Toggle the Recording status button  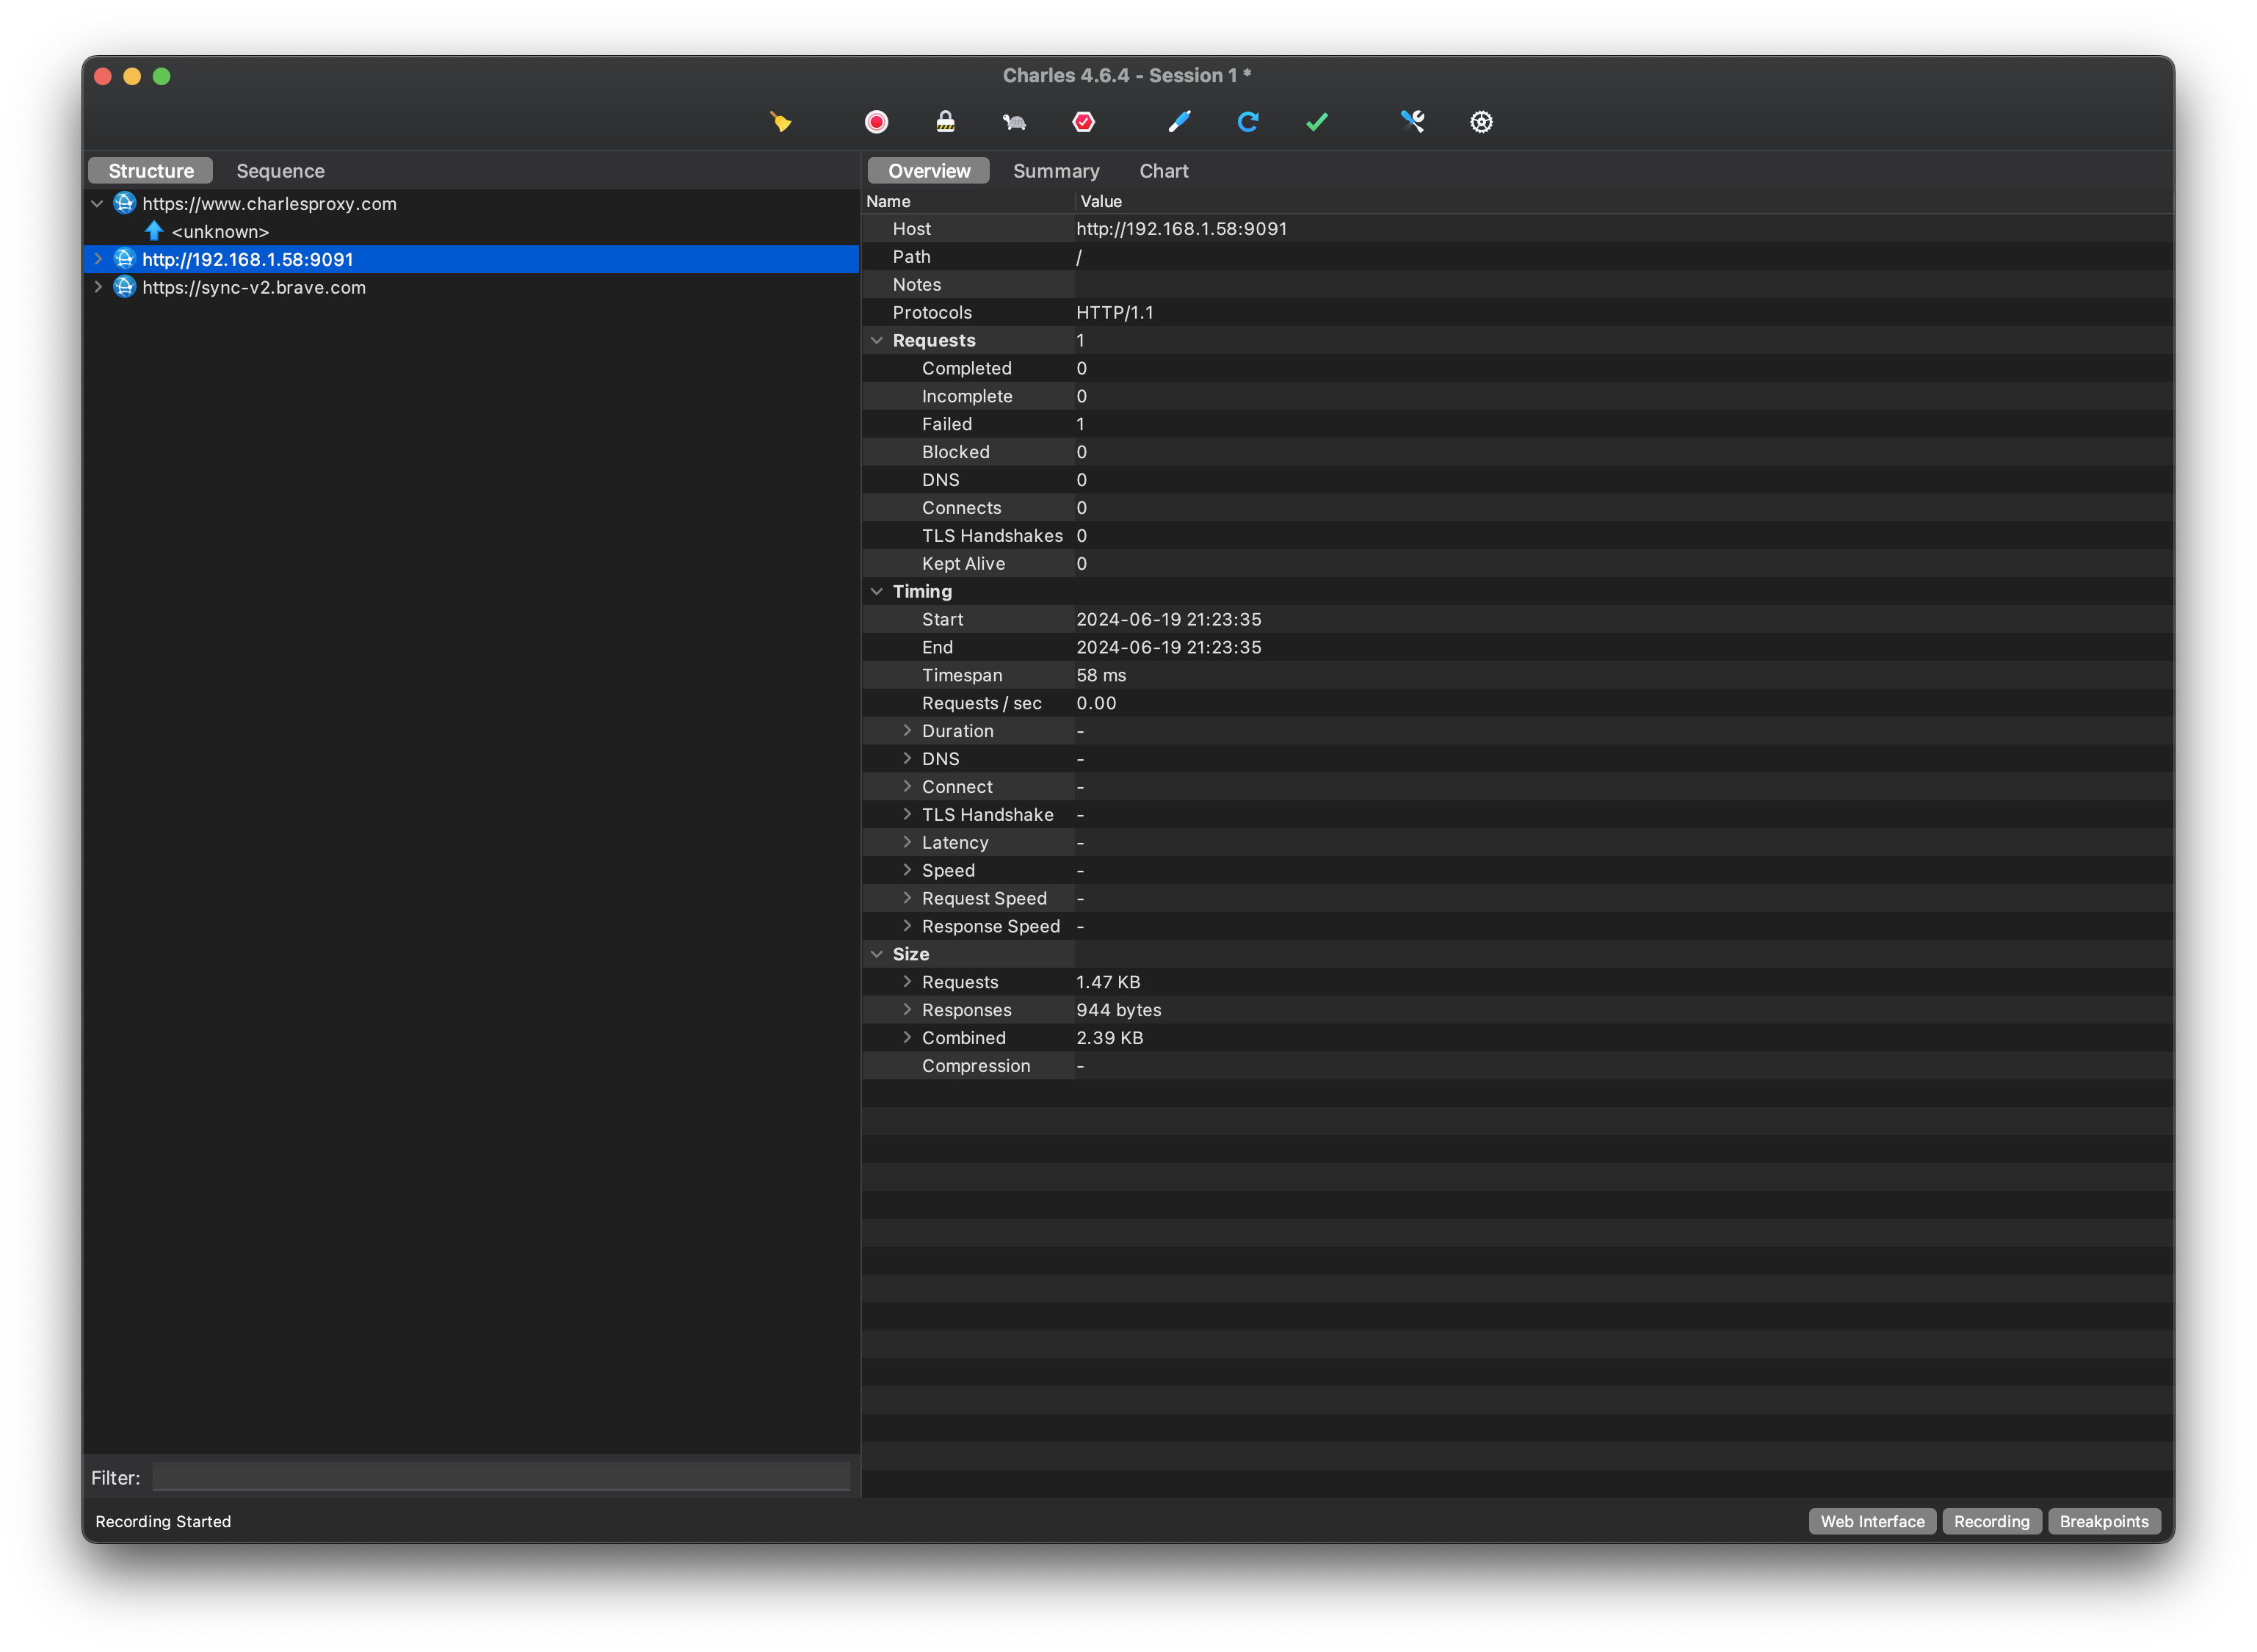[1991, 1521]
